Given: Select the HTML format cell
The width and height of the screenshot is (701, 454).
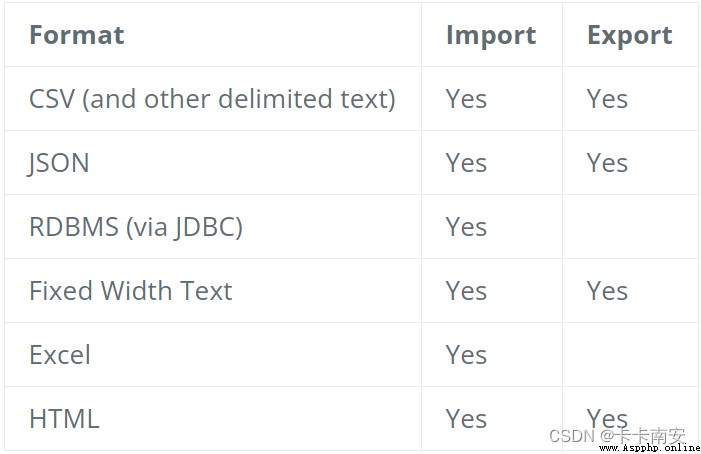Looking at the screenshot, I should pyautogui.click(x=64, y=419).
